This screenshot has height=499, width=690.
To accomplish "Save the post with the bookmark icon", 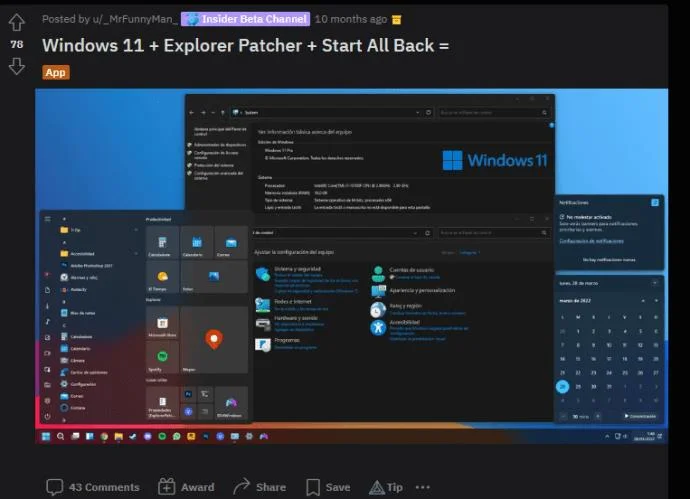I will pyautogui.click(x=328, y=487).
